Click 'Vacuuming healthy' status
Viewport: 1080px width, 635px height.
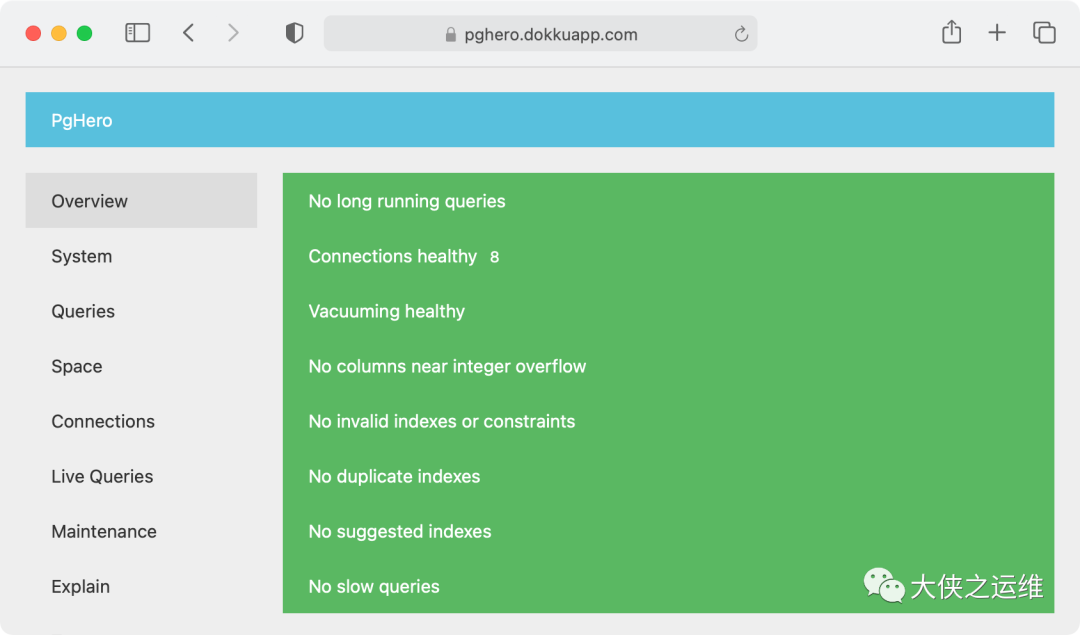point(386,311)
